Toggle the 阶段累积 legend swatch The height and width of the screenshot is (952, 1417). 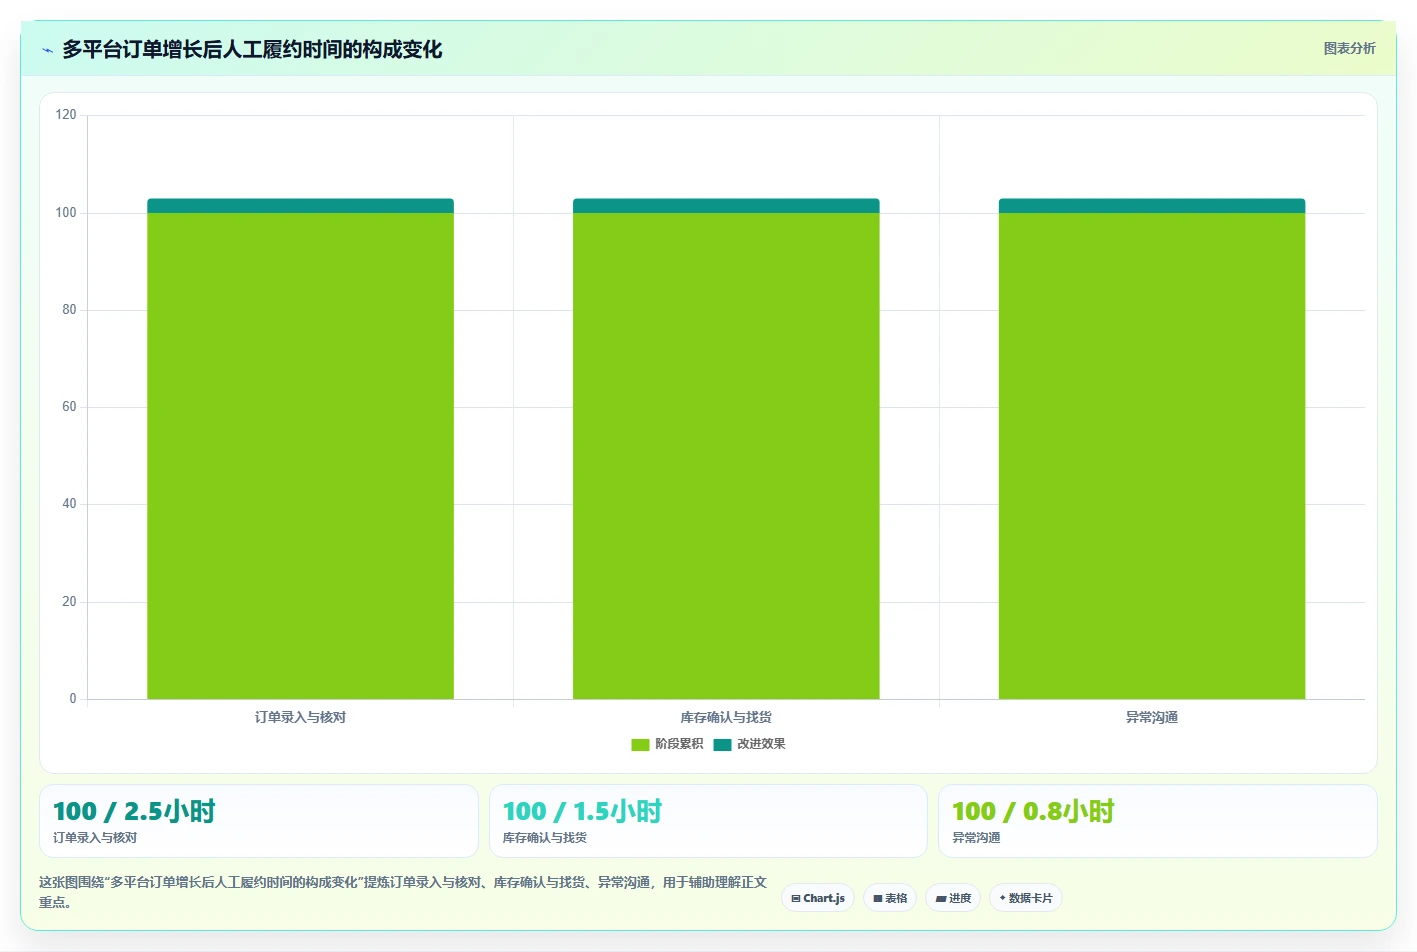pyautogui.click(x=640, y=744)
